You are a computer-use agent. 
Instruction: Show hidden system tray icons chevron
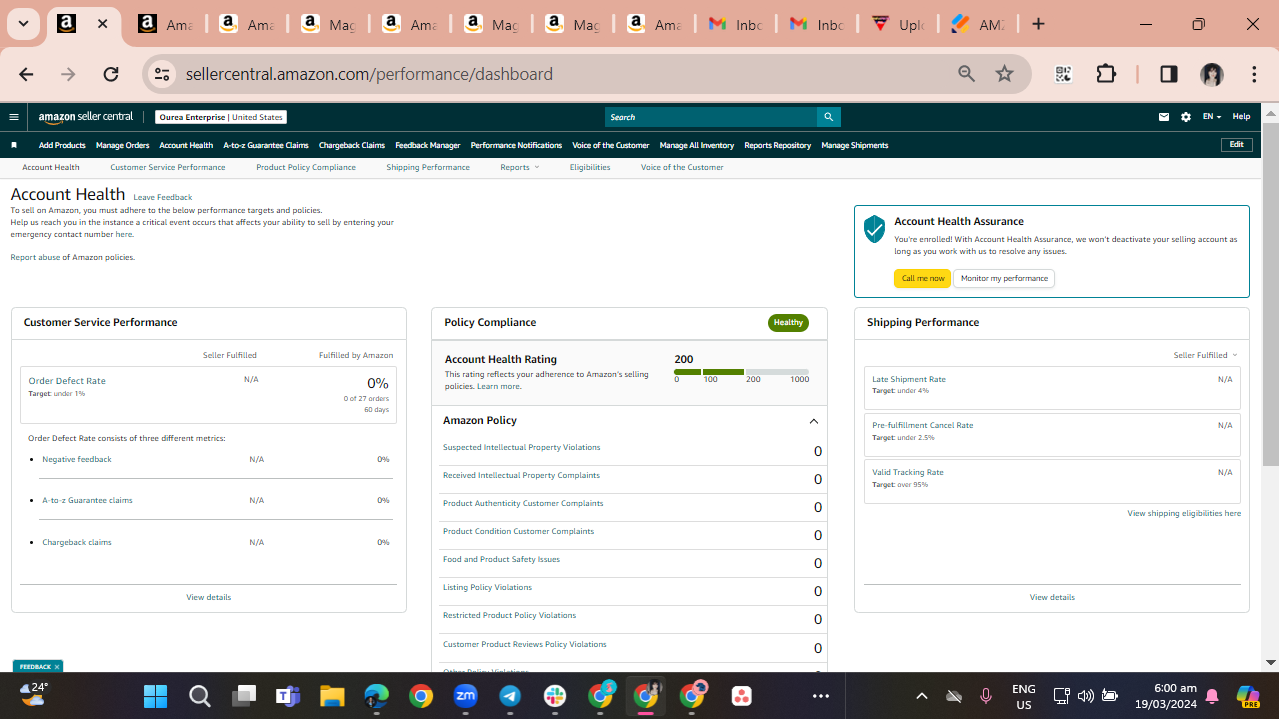click(x=922, y=696)
